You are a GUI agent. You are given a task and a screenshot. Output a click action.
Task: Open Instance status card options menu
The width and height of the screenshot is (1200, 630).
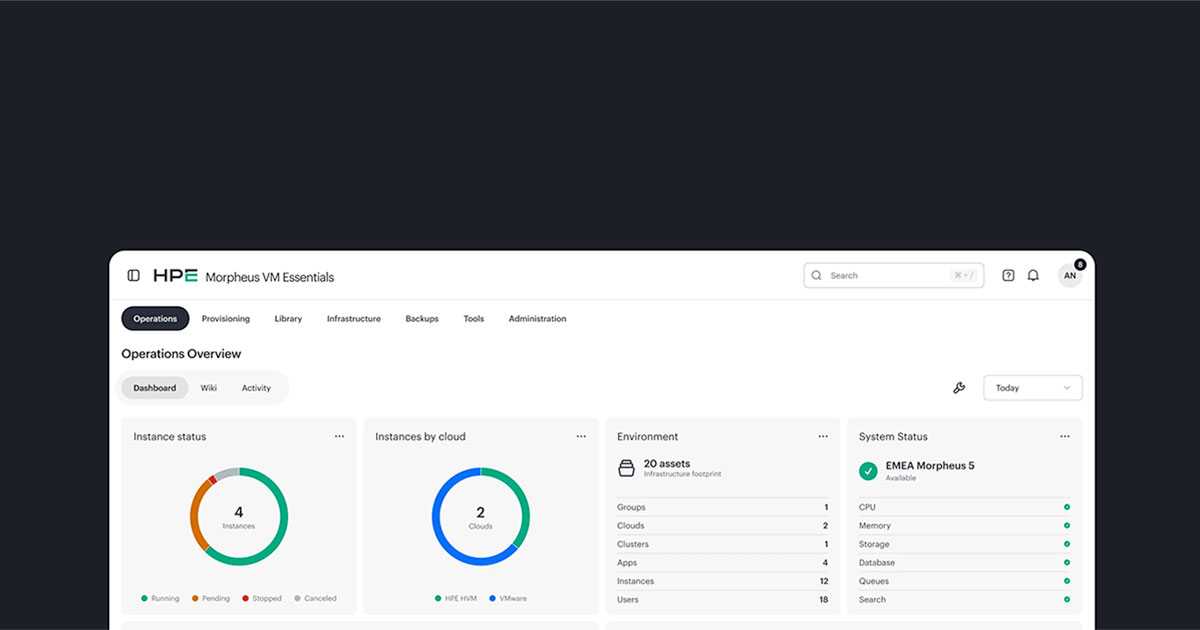click(x=339, y=437)
